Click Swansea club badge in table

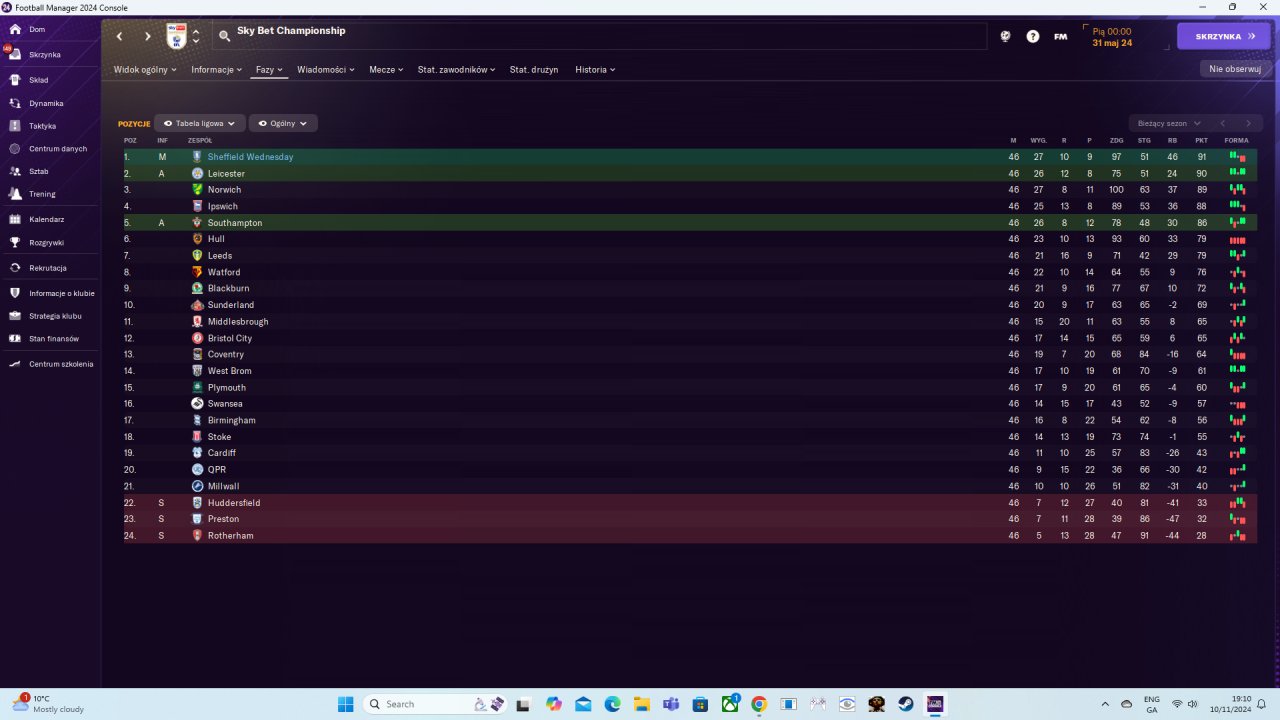tap(197, 404)
